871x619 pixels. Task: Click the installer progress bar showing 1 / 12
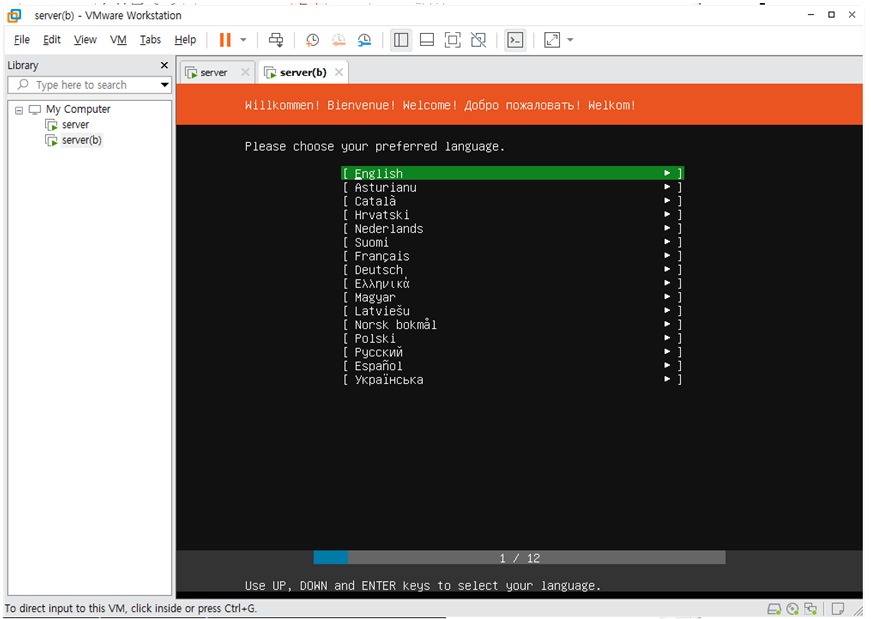[x=519, y=558]
